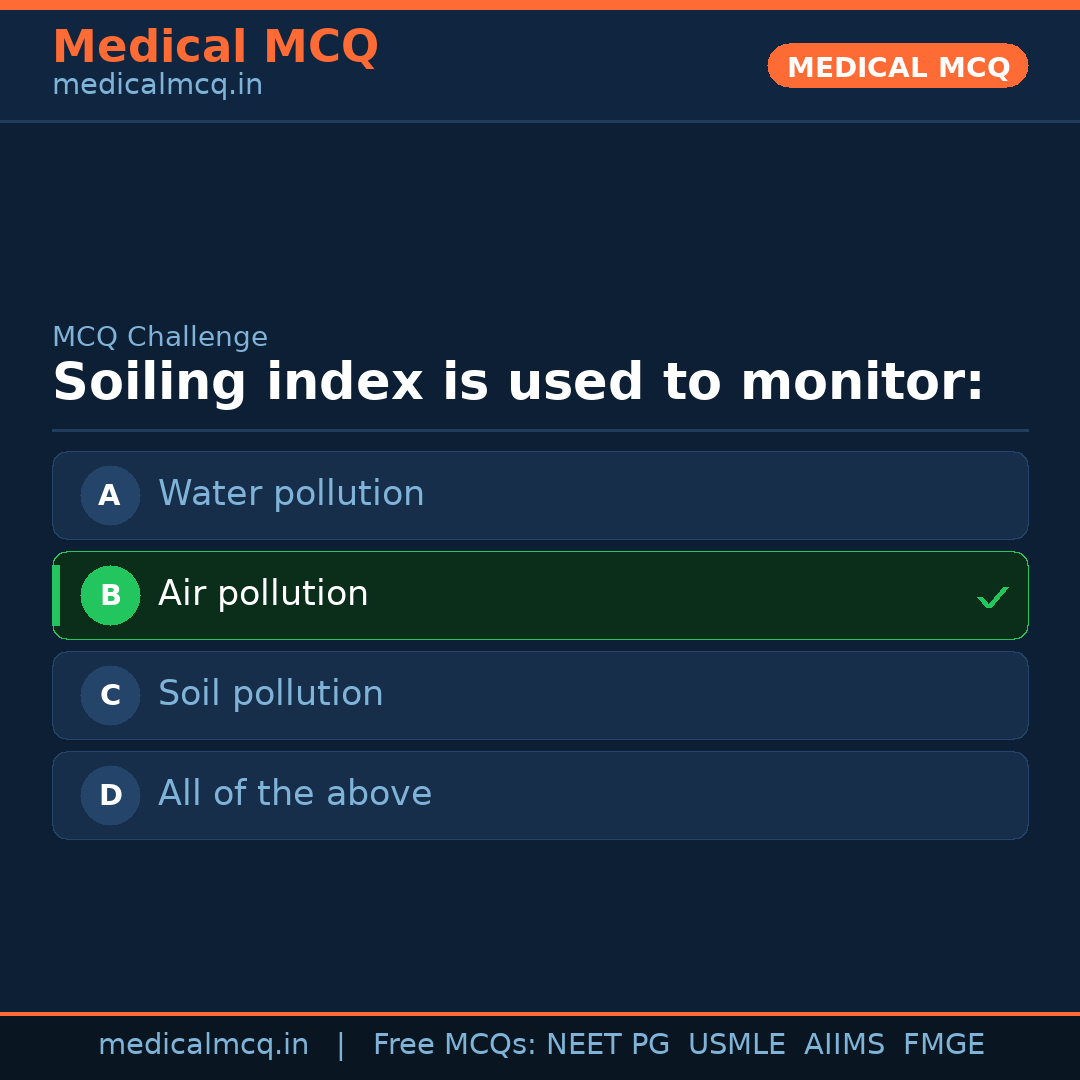This screenshot has height=1080, width=1080.
Task: Choose the Water pollution answer text
Action: coord(291,494)
